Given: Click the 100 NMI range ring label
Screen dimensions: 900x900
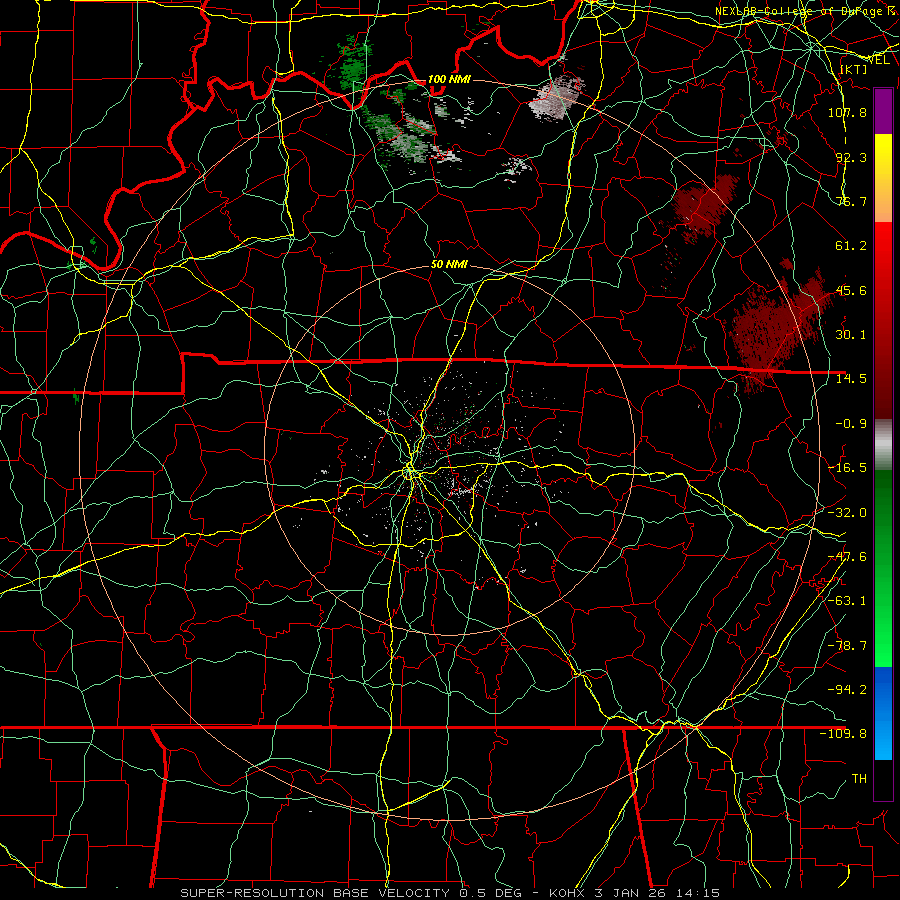Looking at the screenshot, I should click(449, 79).
